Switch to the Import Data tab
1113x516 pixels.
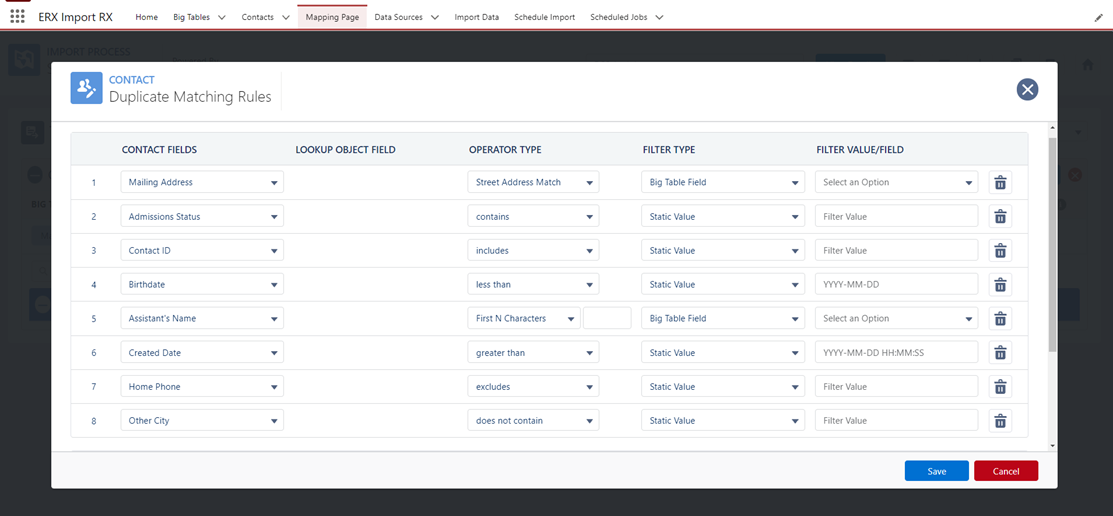(476, 17)
